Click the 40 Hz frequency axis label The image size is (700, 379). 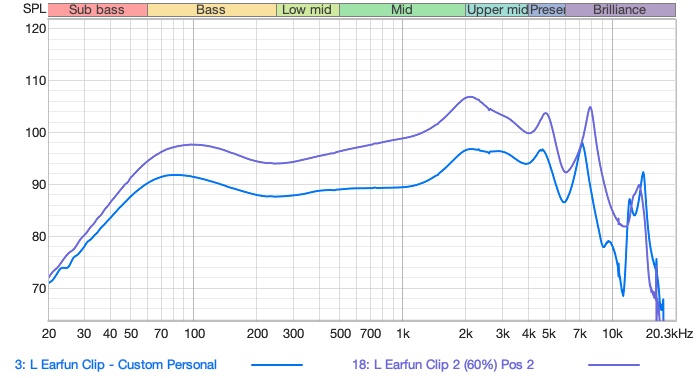[110, 333]
